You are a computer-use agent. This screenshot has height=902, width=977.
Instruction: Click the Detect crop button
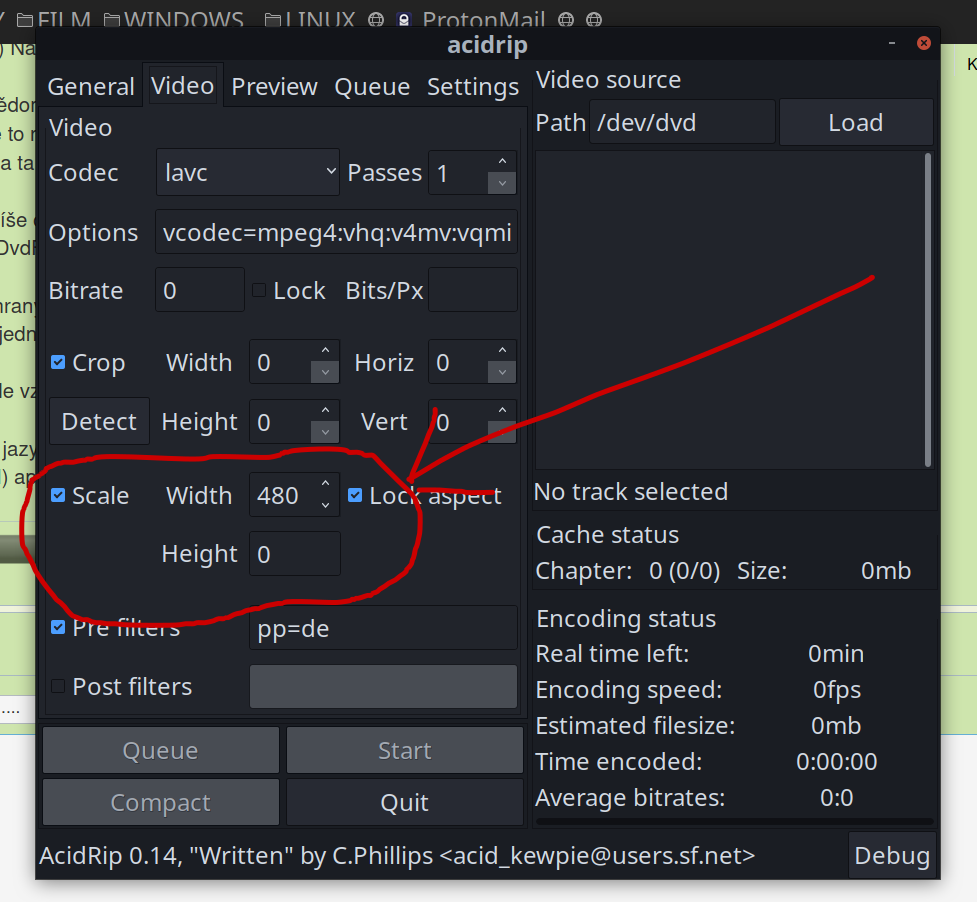pyautogui.click(x=99, y=422)
